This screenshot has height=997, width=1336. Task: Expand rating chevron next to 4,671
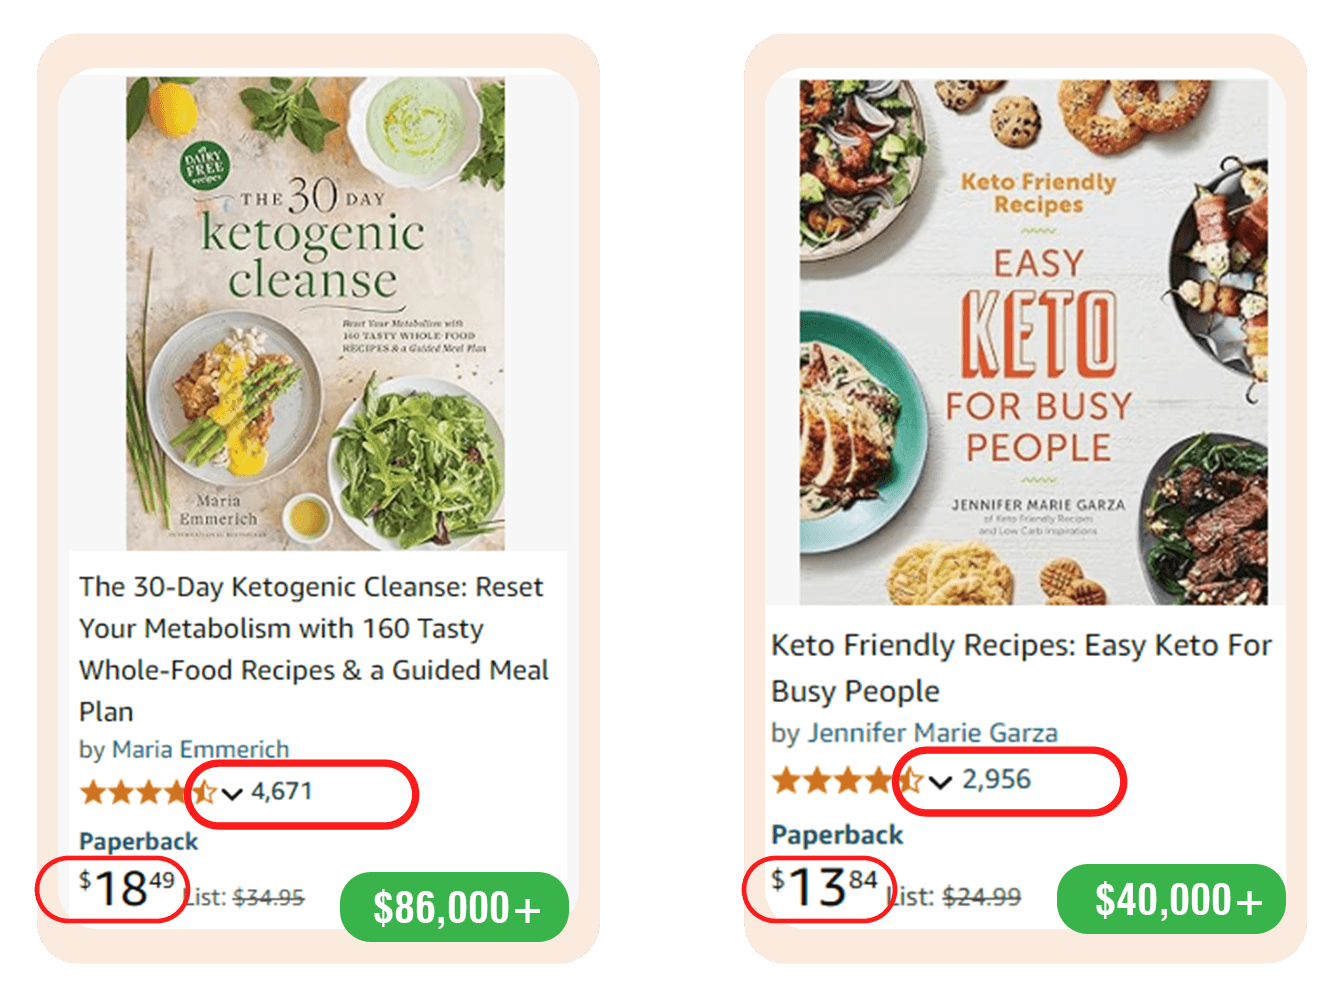point(233,794)
